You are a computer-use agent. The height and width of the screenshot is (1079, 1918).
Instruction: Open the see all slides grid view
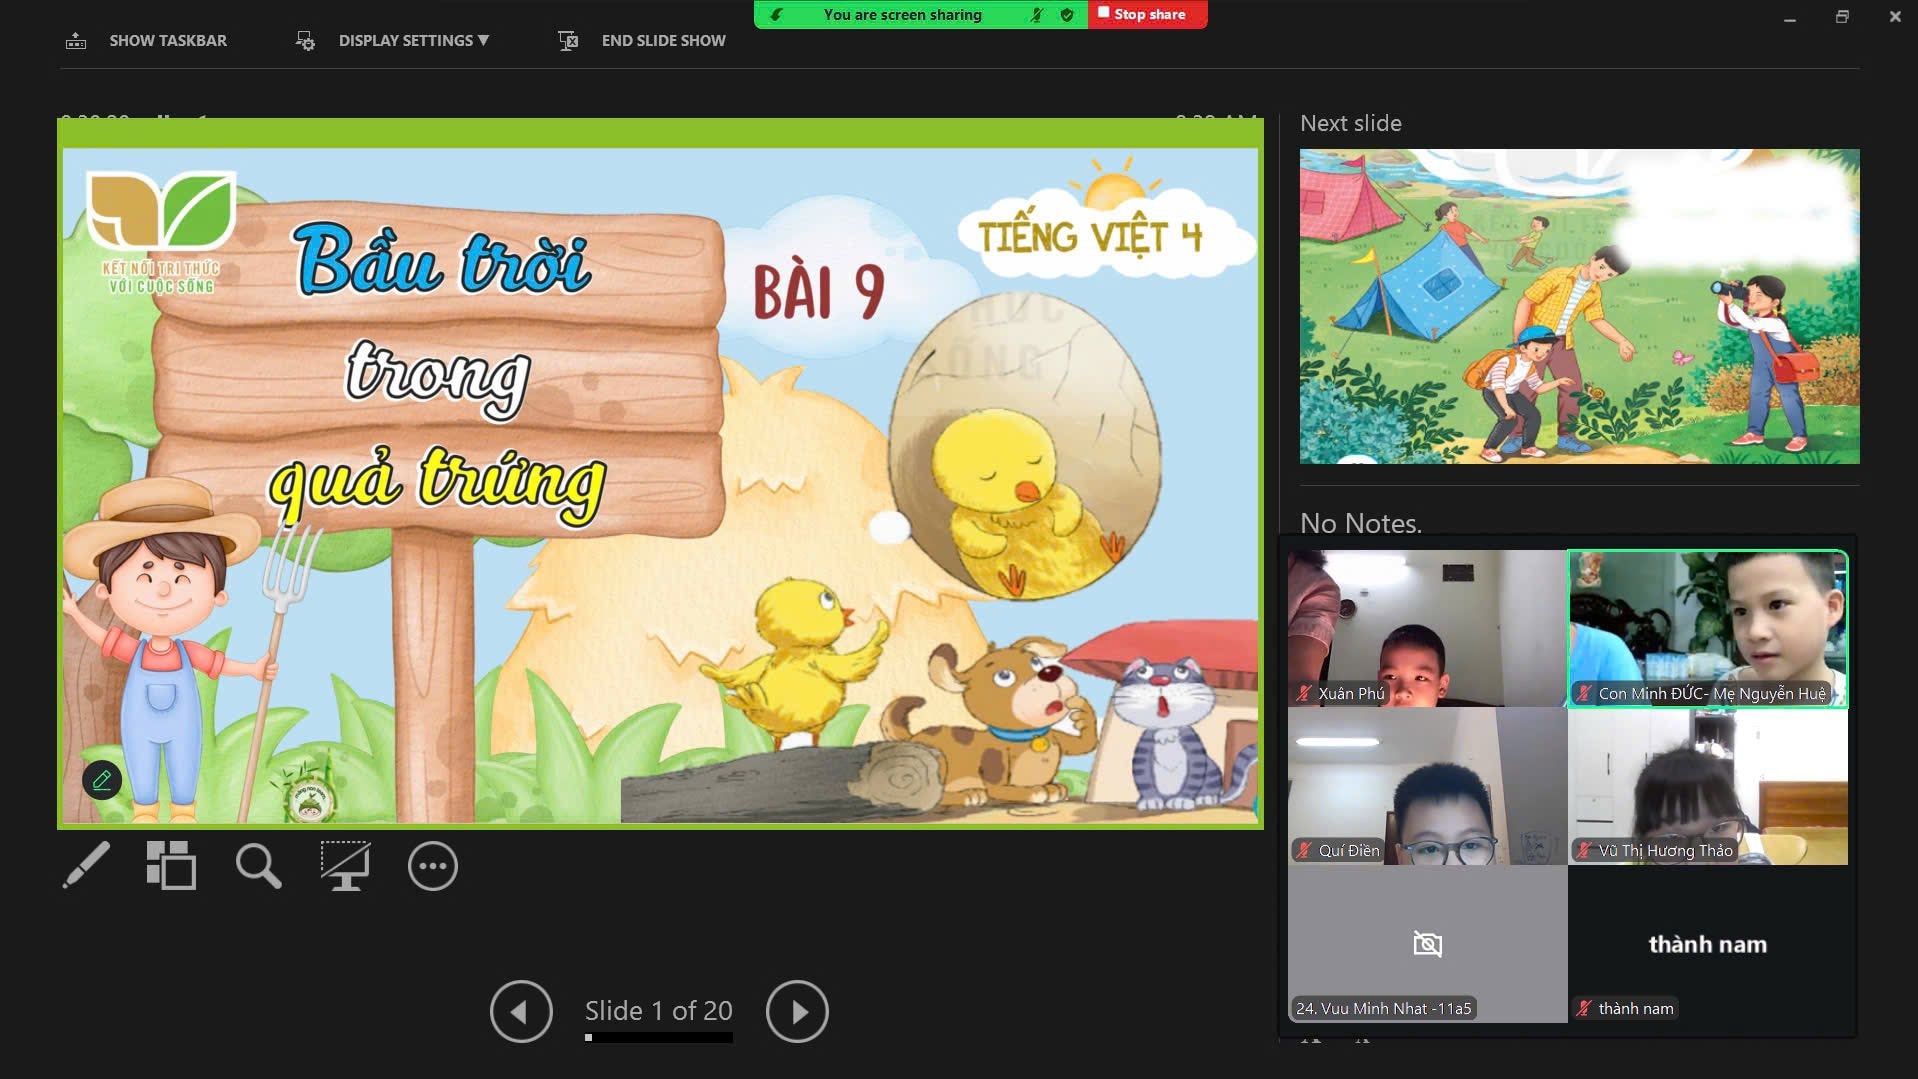[x=171, y=865]
